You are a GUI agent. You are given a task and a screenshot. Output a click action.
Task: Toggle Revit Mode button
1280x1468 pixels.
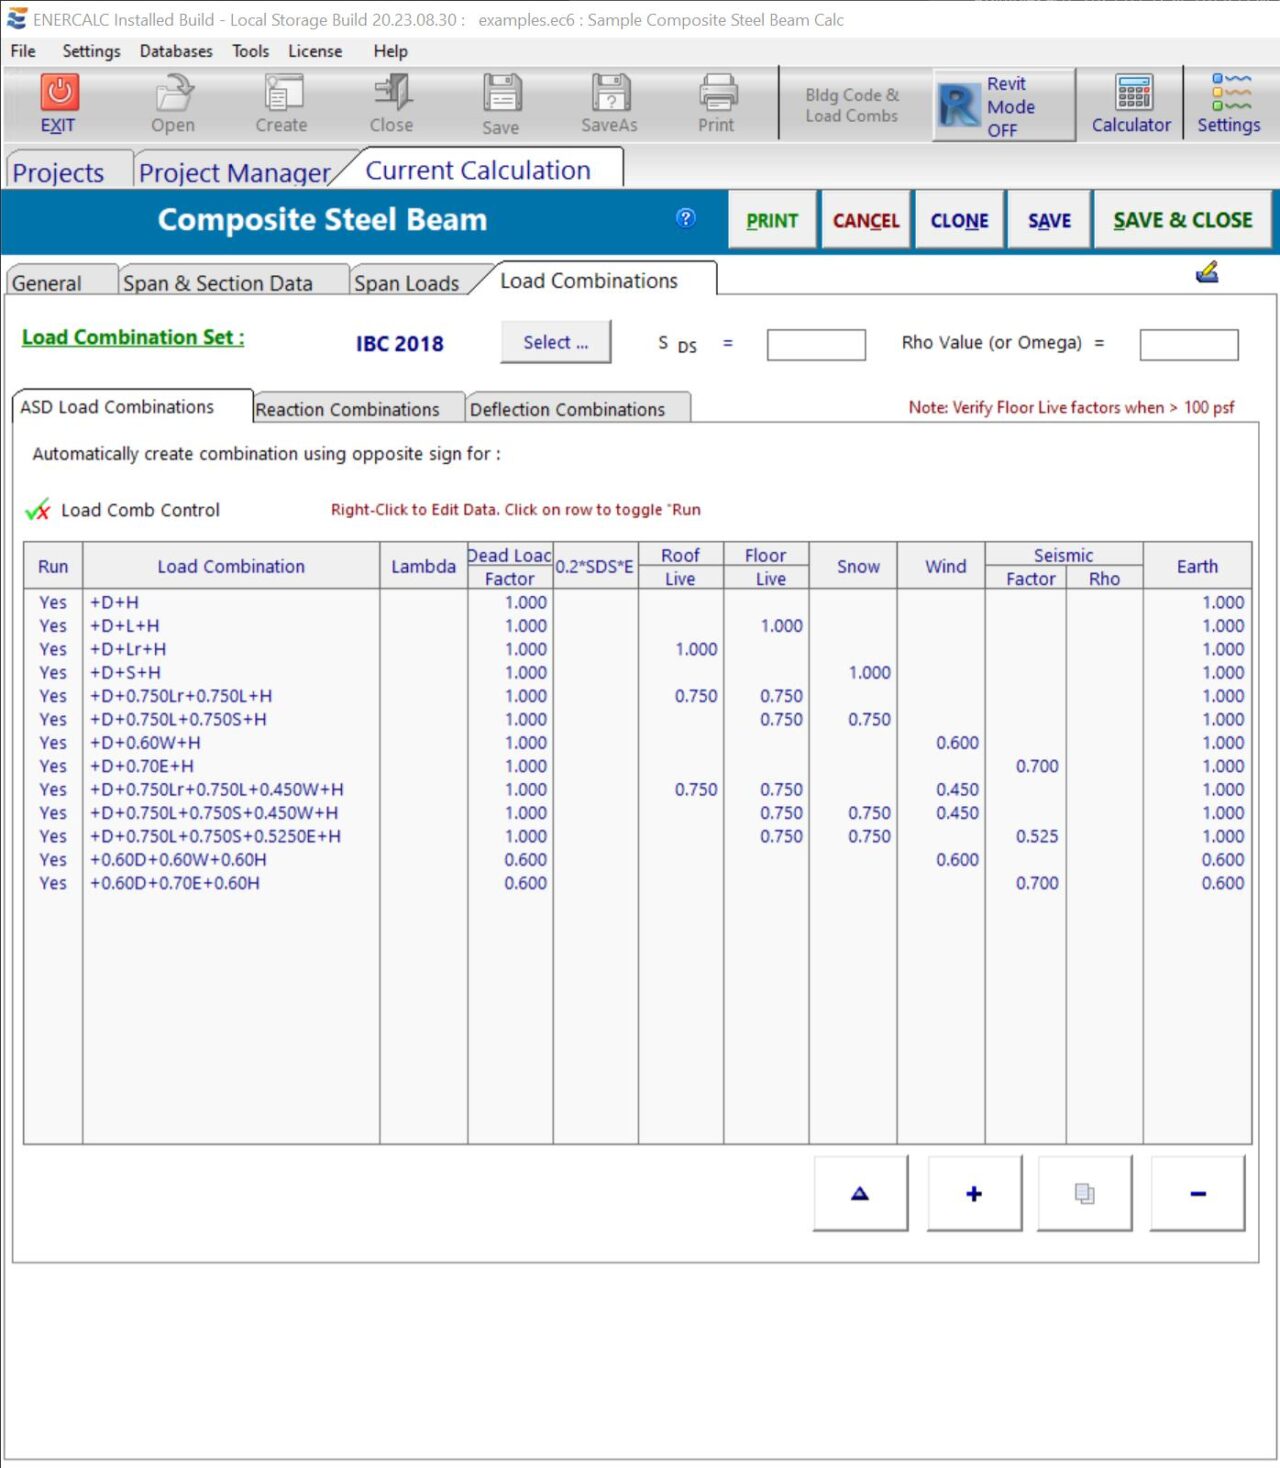click(x=1003, y=106)
